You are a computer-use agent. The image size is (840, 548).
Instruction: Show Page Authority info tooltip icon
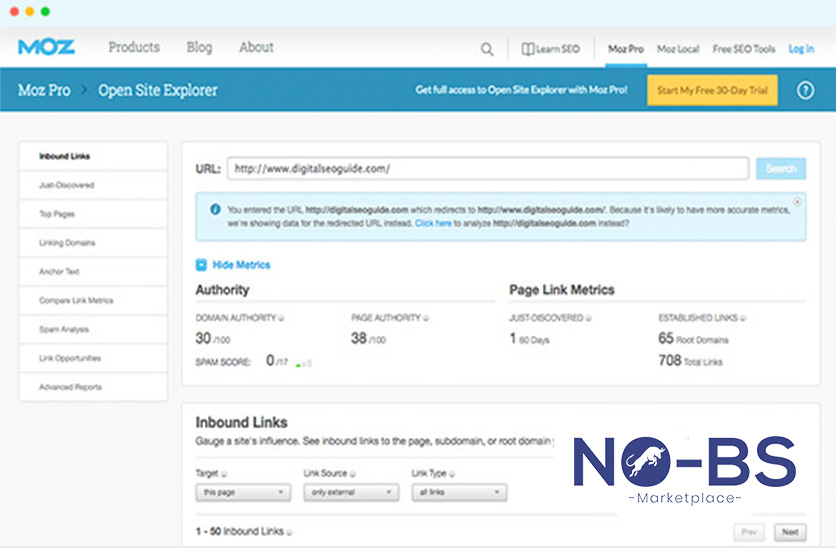click(x=426, y=318)
